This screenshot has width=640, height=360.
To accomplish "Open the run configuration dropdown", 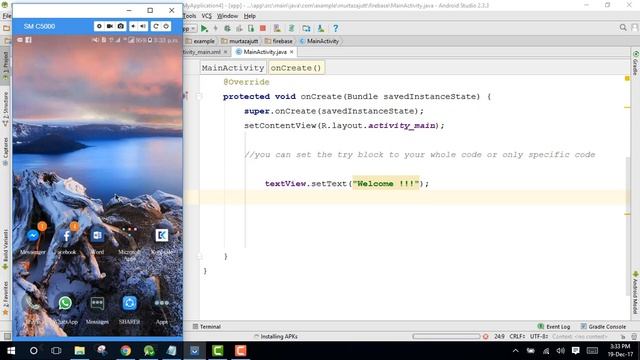I will point(190,28).
